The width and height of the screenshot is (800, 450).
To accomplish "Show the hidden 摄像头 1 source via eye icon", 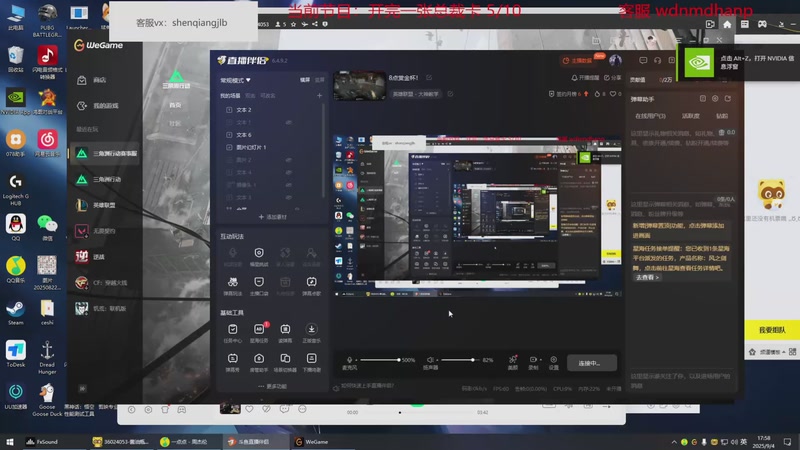I will [x=289, y=185].
